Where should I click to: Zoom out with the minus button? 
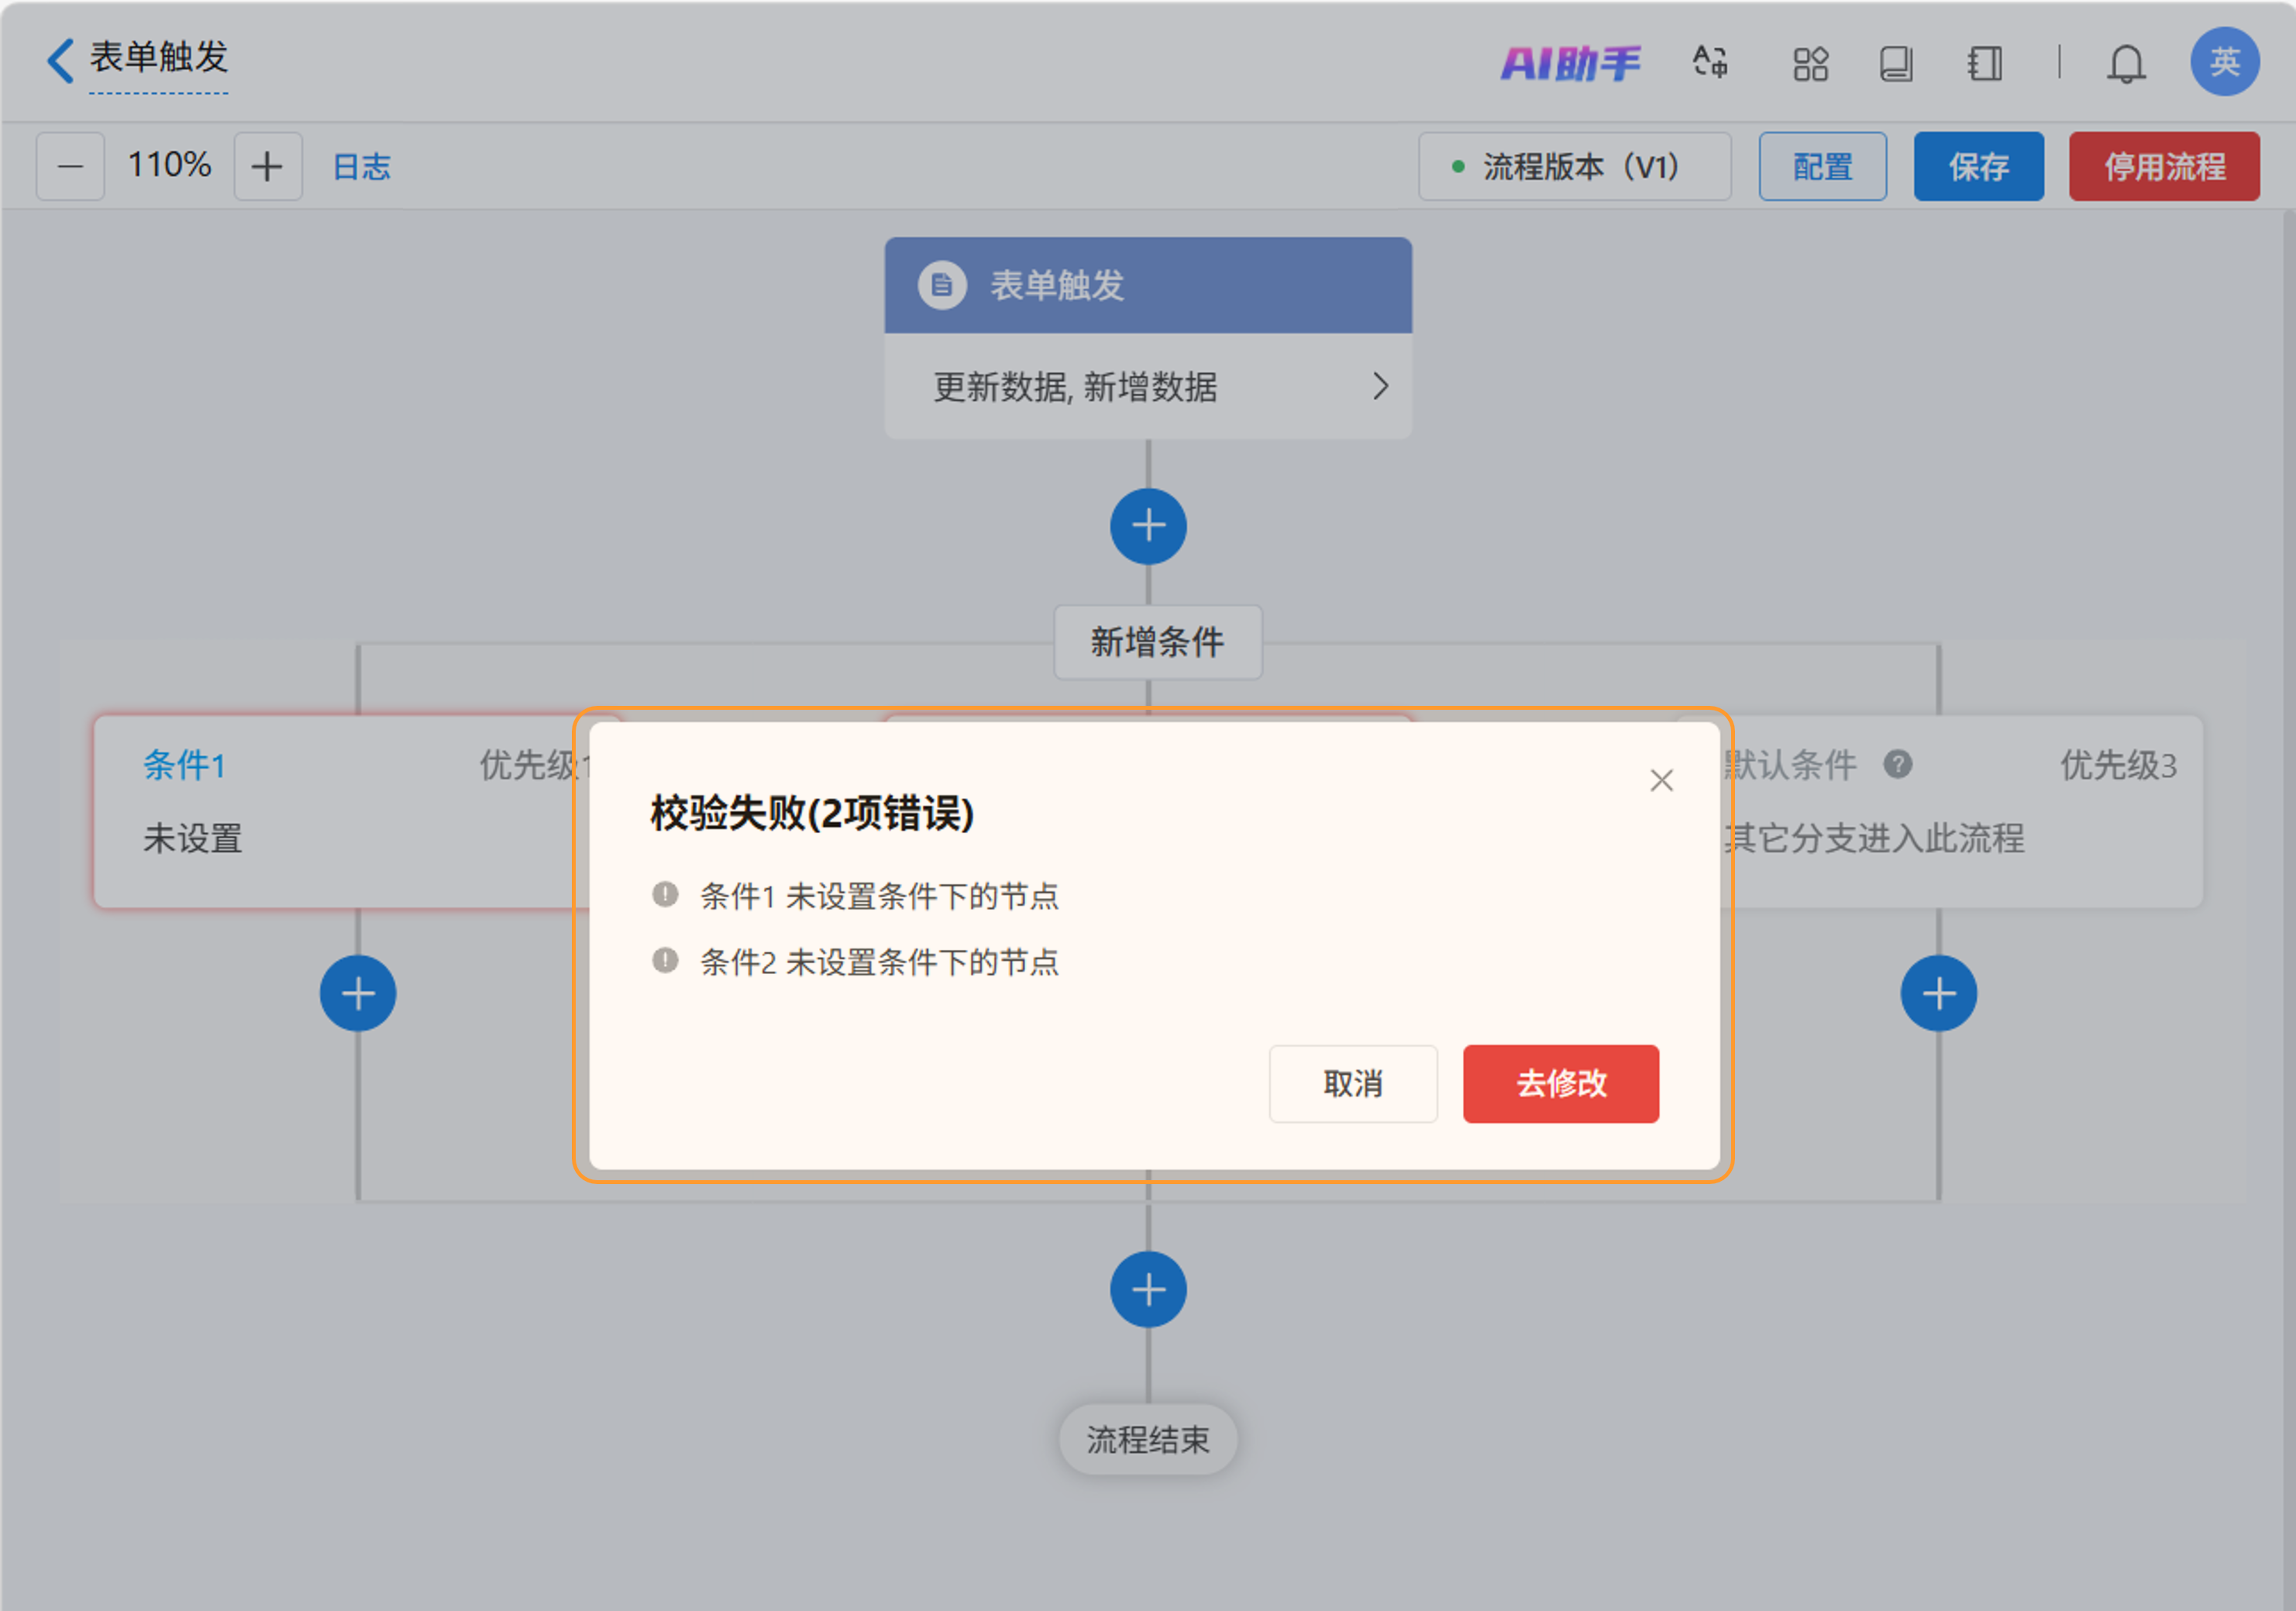pyautogui.click(x=70, y=166)
